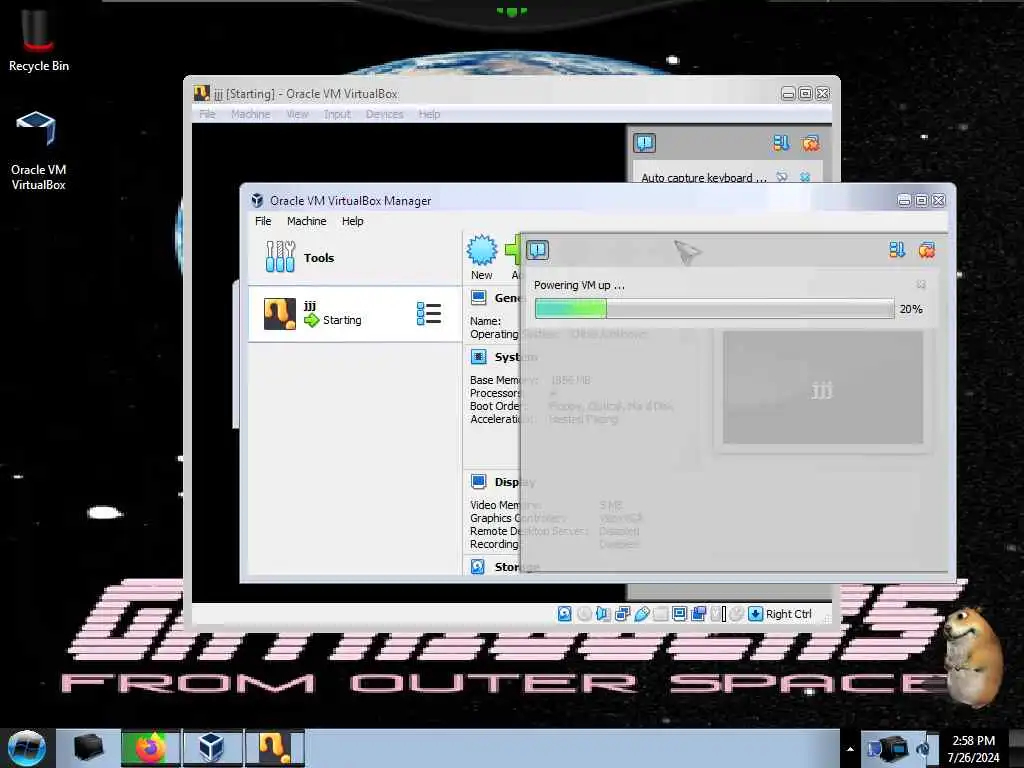Open View menu in jjj VM window
1024x768 pixels.
coord(297,114)
